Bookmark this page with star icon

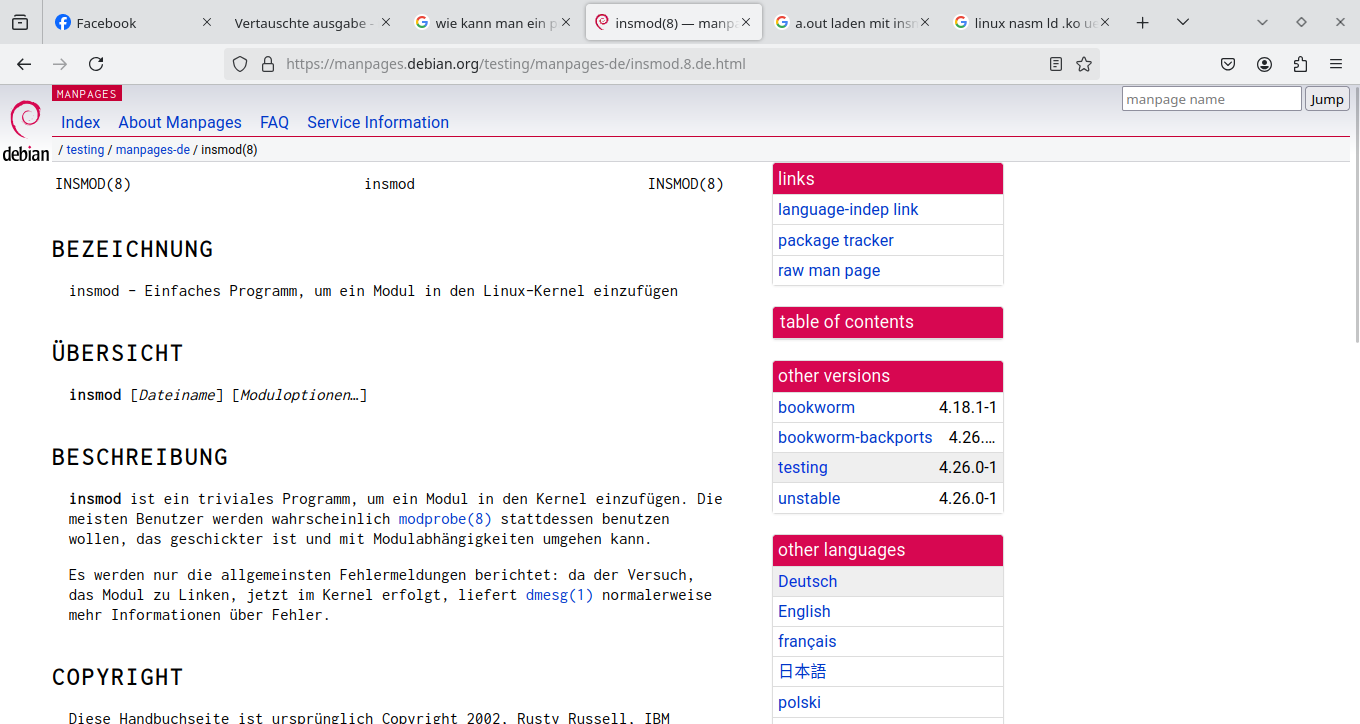pyautogui.click(x=1084, y=64)
